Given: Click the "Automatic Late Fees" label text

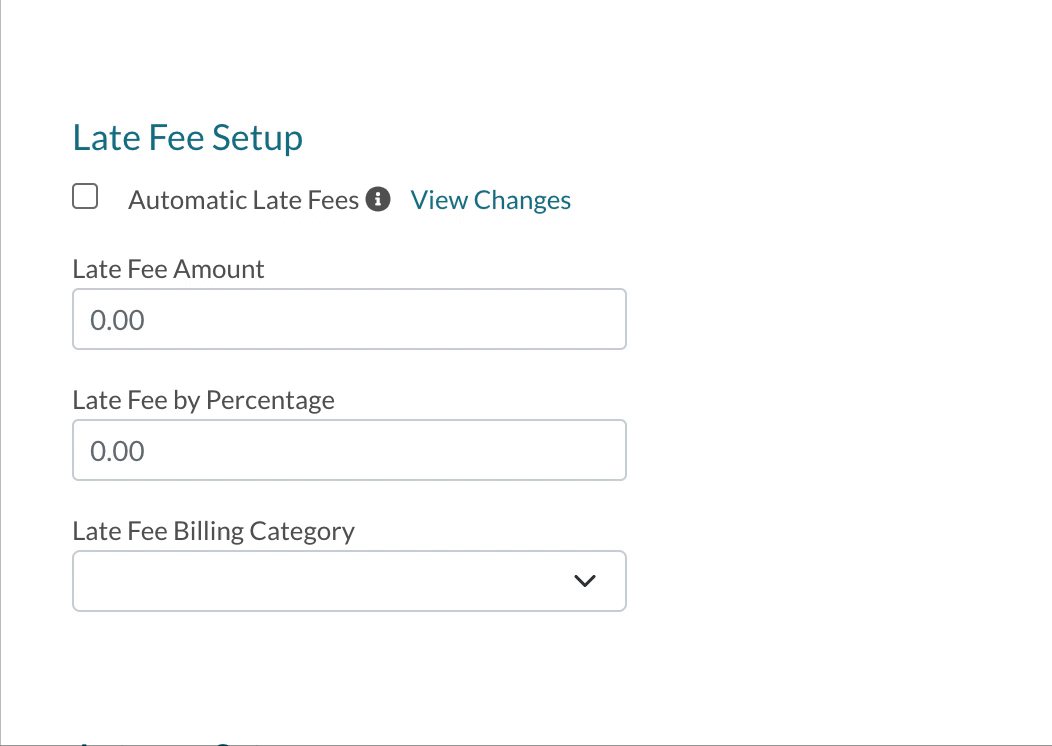Looking at the screenshot, I should (243, 201).
